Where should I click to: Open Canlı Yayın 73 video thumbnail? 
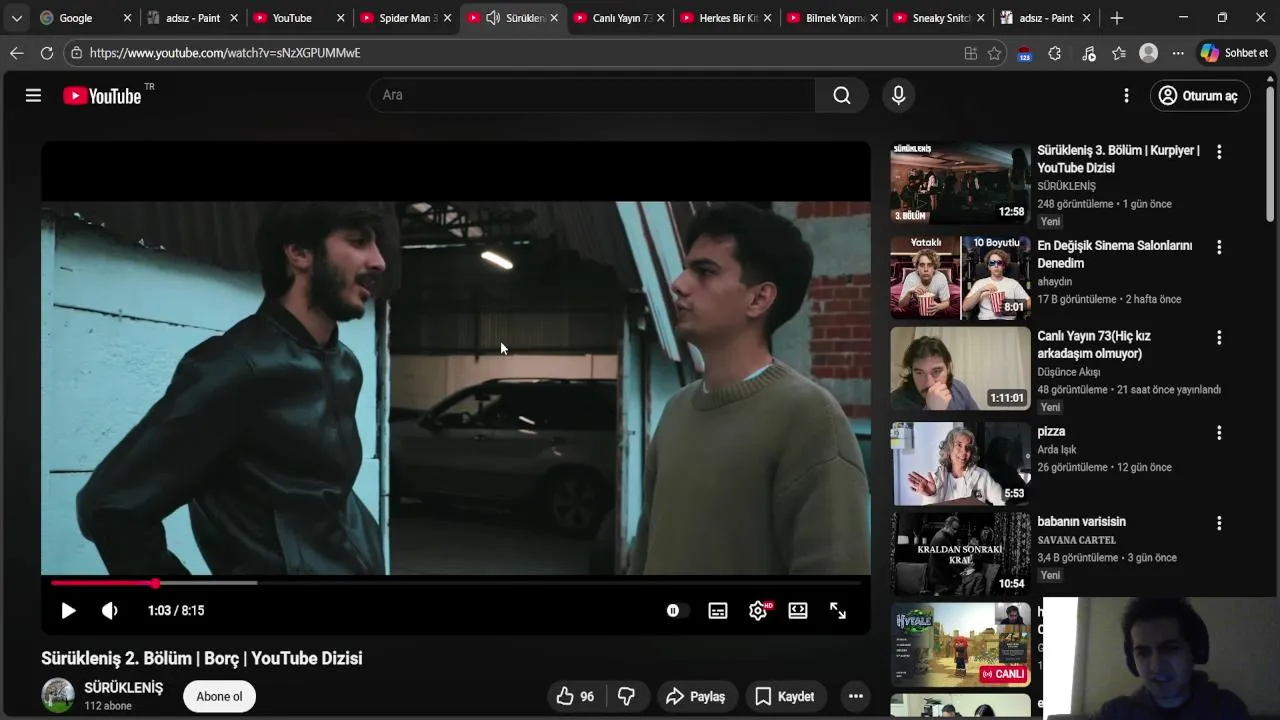click(960, 368)
